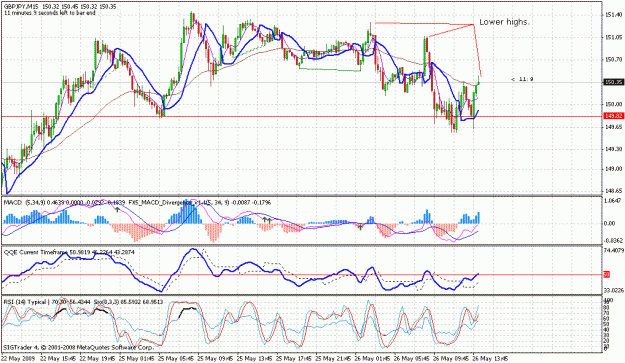Click the left arrow of the green arrow pair in MACD pane

click(264, 220)
